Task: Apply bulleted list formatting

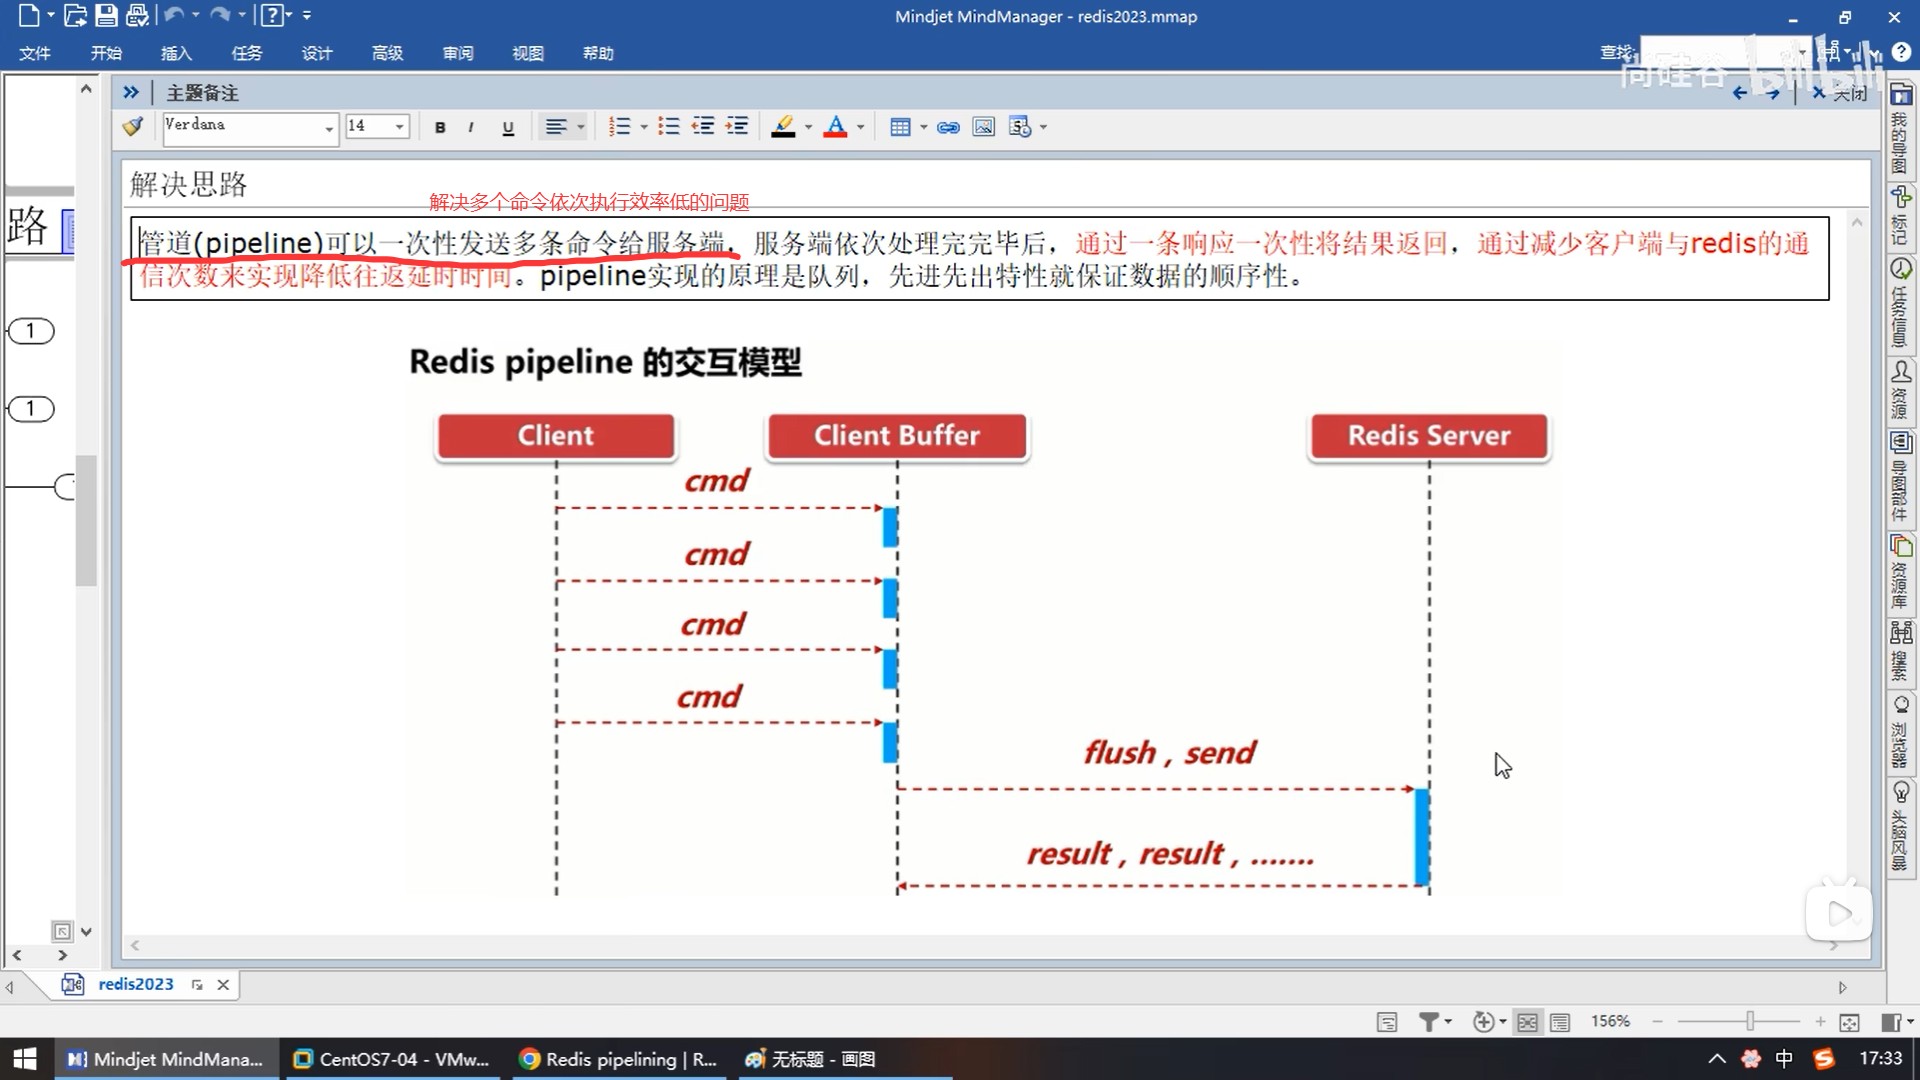Action: coord(669,127)
